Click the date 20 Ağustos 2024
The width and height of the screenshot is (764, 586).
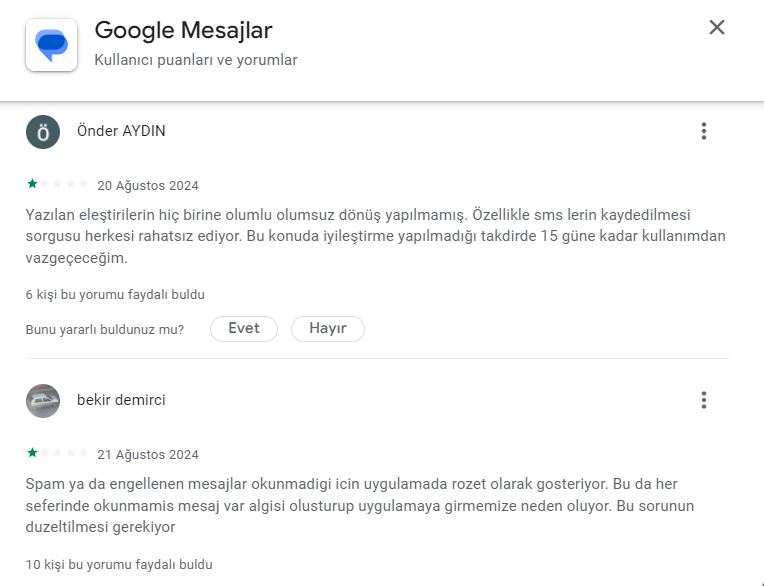point(148,186)
